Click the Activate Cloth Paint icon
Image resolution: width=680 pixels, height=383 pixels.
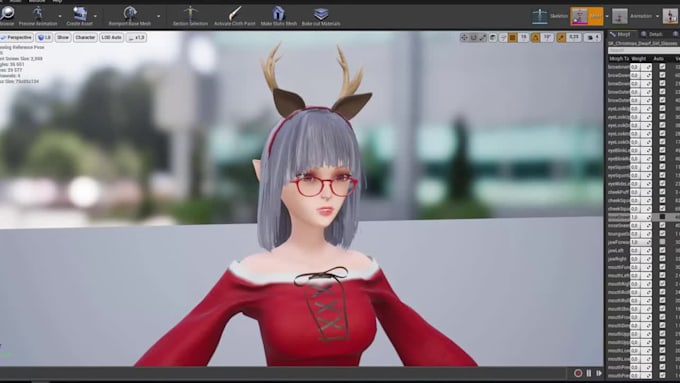pos(235,13)
